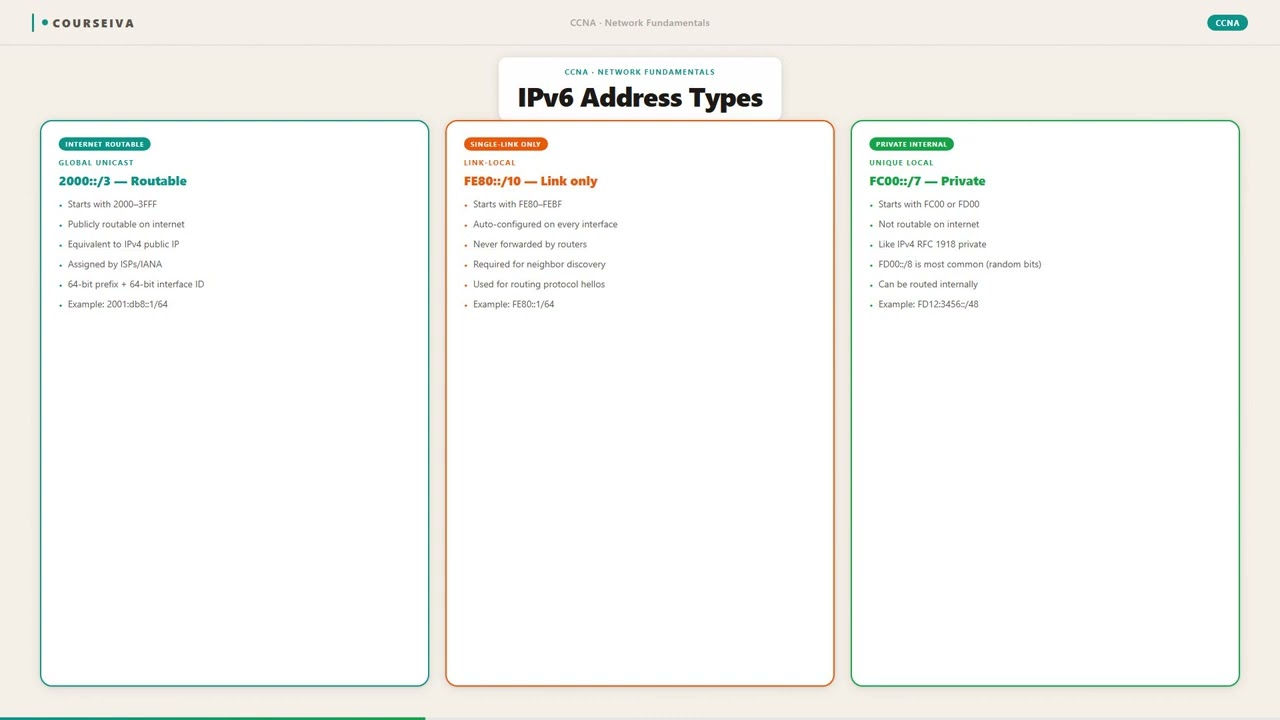Viewport: 1280px width, 720px height.
Task: Click the CCNA badge in the header
Action: pos(1227,23)
